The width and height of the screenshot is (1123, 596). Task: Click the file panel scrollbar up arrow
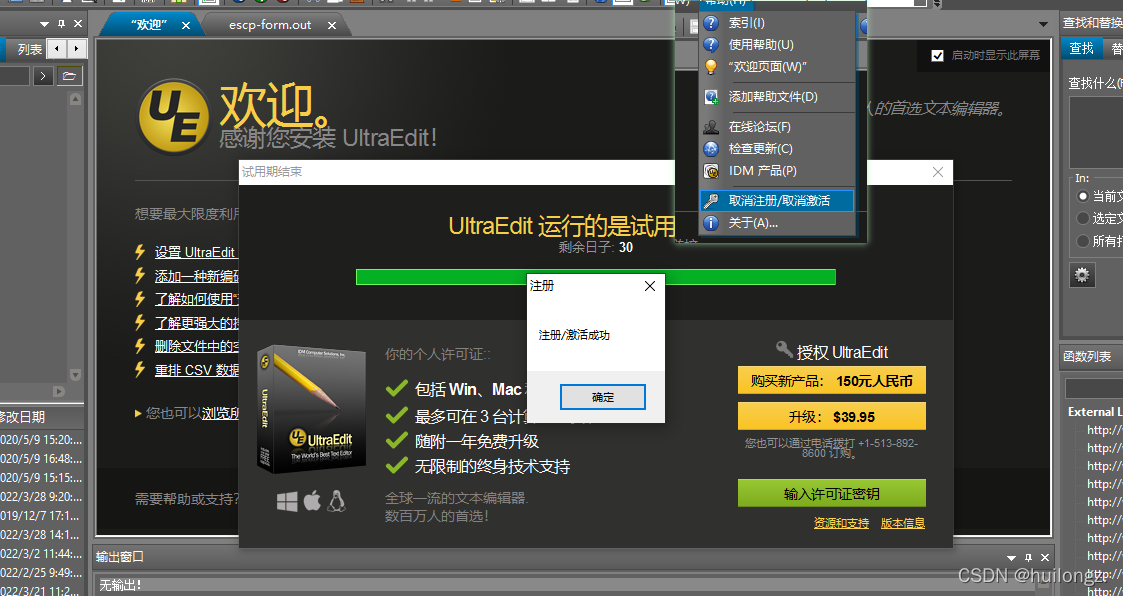[x=76, y=98]
